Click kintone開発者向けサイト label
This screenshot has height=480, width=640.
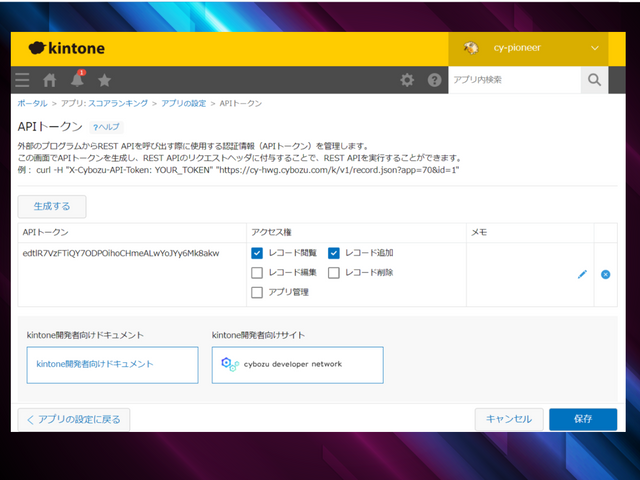(x=258, y=336)
